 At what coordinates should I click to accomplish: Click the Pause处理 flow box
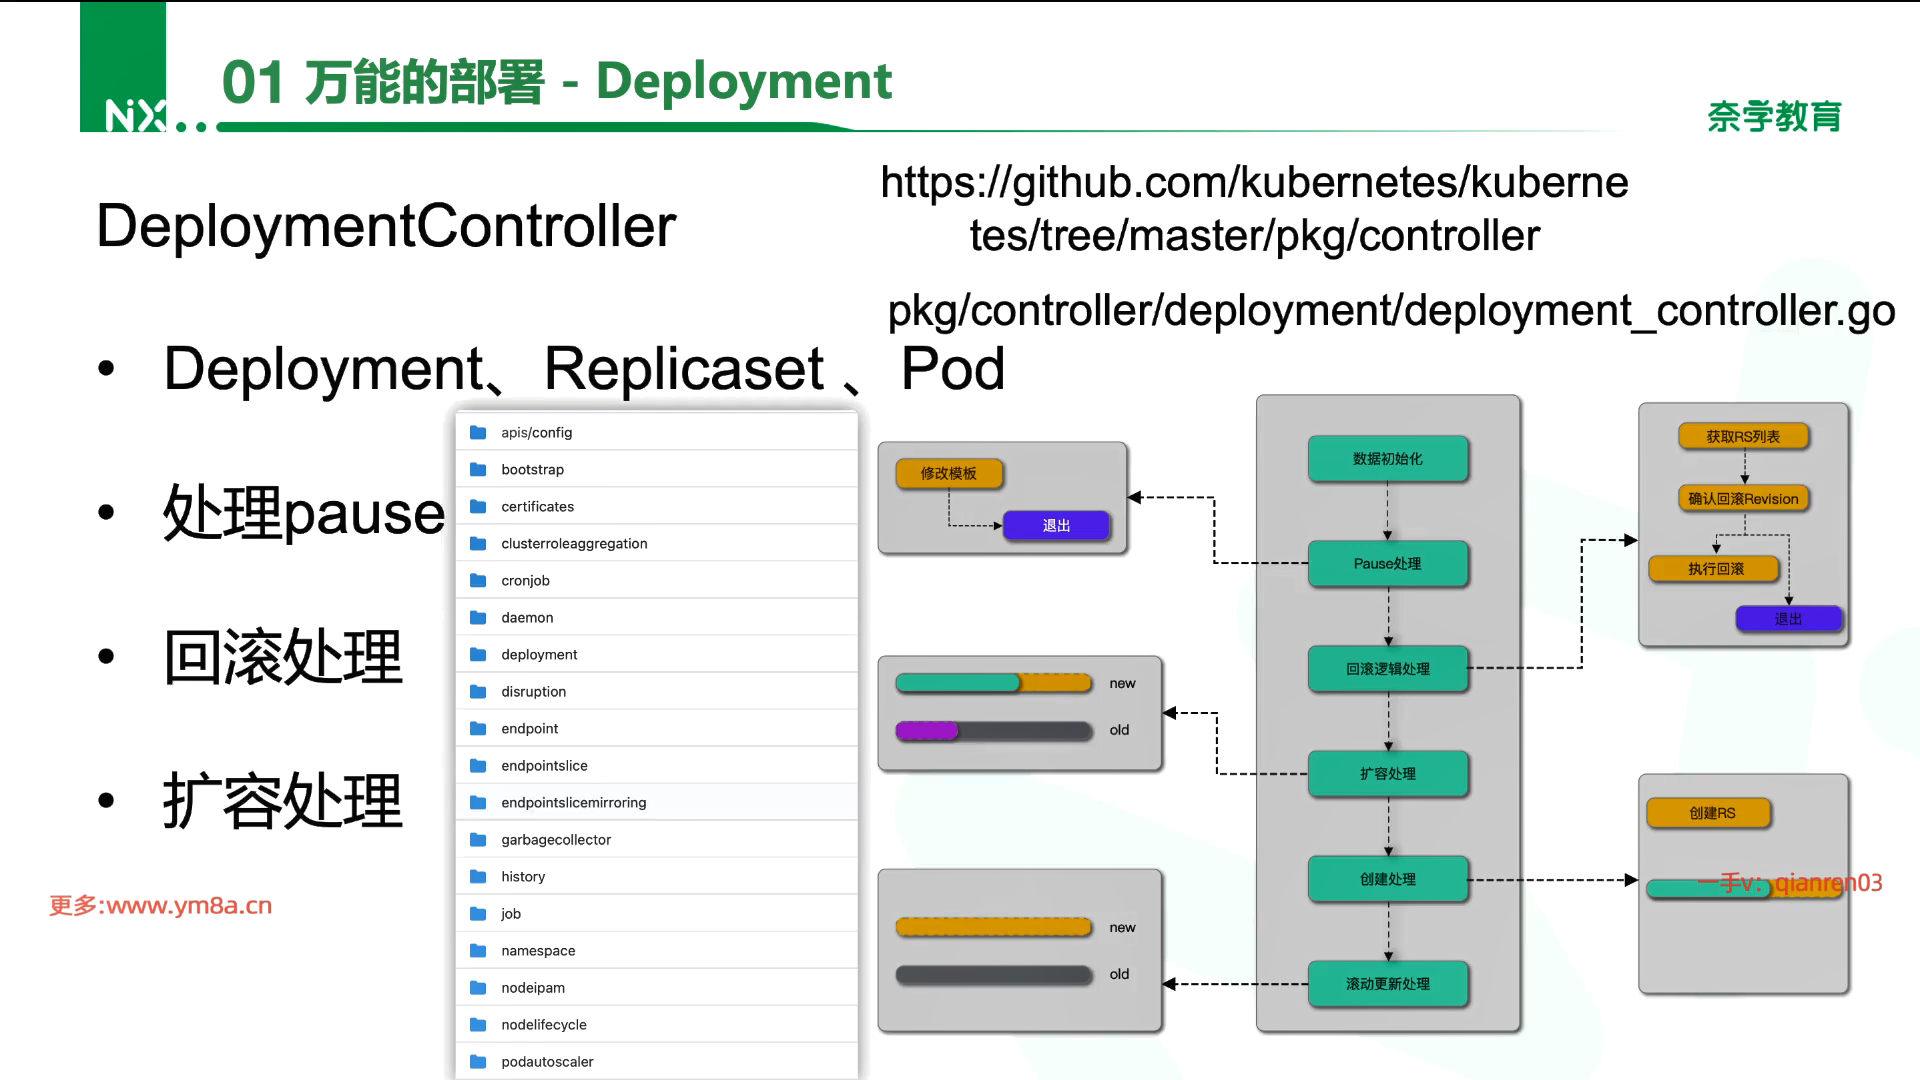(1387, 564)
